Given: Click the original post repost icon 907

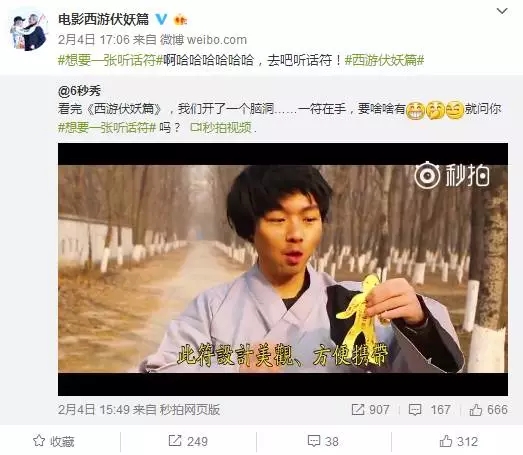Looking at the screenshot, I should 358,409.
